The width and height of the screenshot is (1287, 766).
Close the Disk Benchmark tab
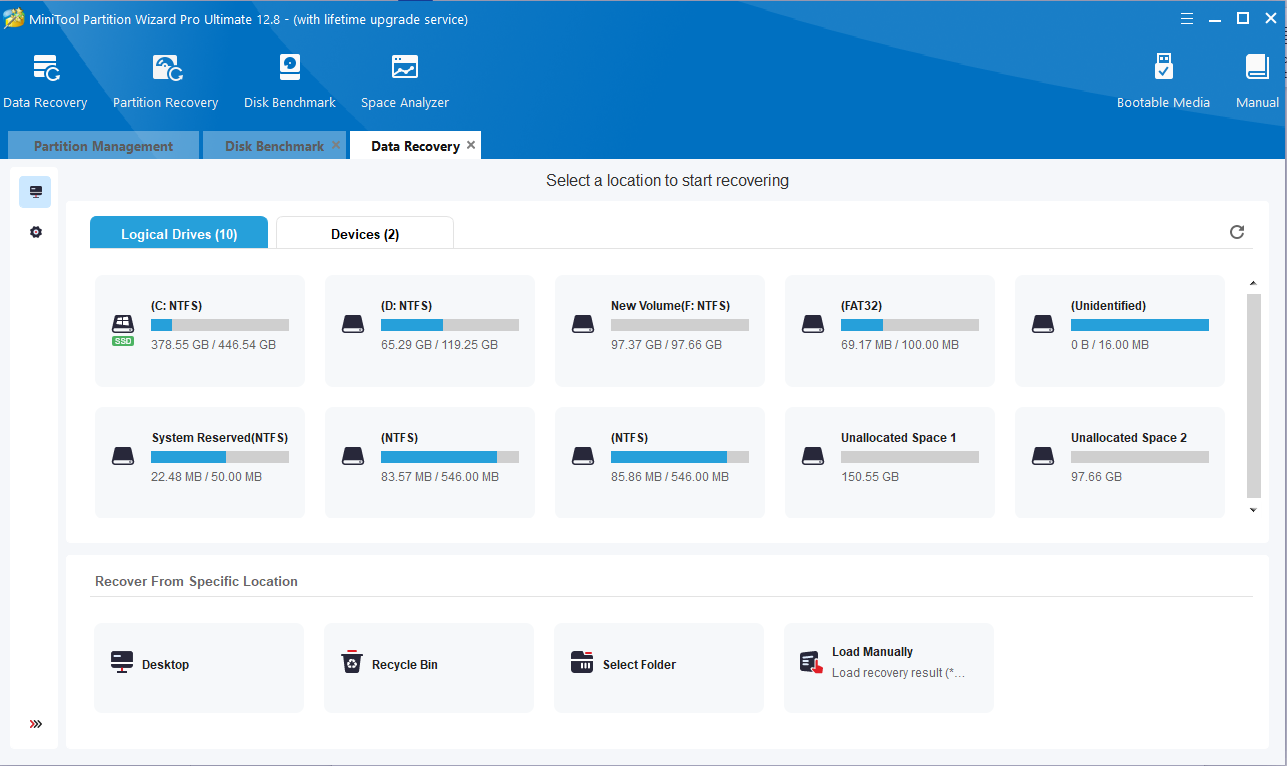336,145
